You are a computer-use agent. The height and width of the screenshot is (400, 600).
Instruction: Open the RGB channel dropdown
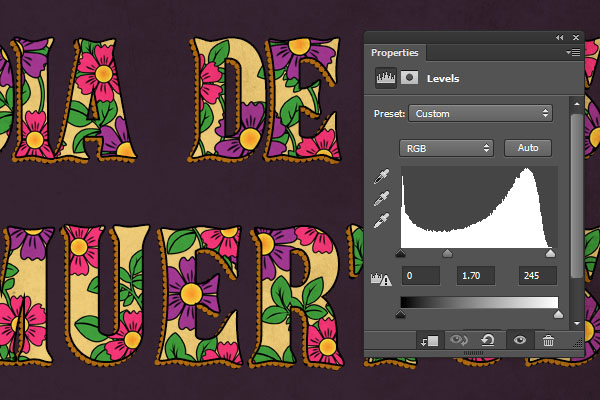click(446, 148)
